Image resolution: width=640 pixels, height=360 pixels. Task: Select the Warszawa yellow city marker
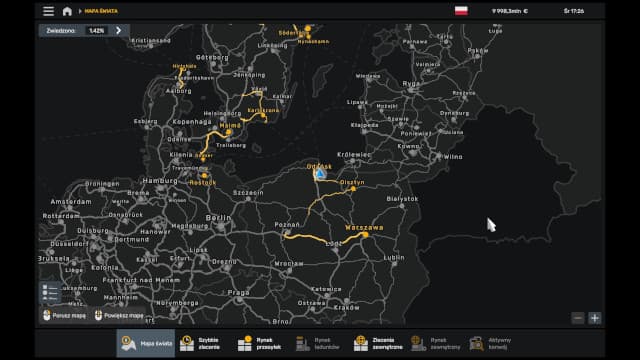click(365, 234)
